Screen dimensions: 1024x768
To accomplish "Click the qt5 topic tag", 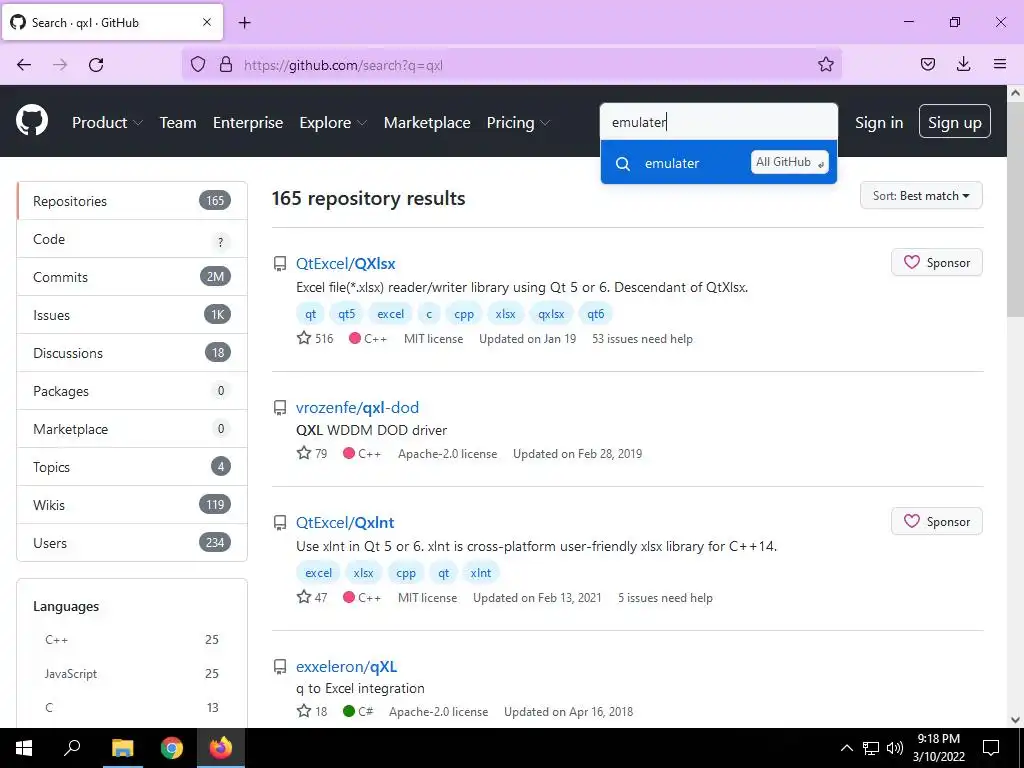I will tap(346, 313).
